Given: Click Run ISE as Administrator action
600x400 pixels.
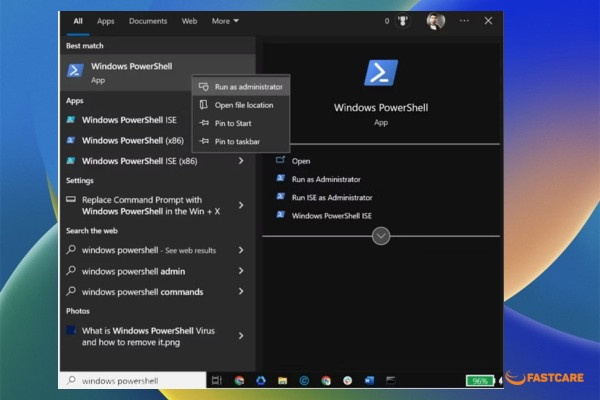Looking at the screenshot, I should coord(332,198).
